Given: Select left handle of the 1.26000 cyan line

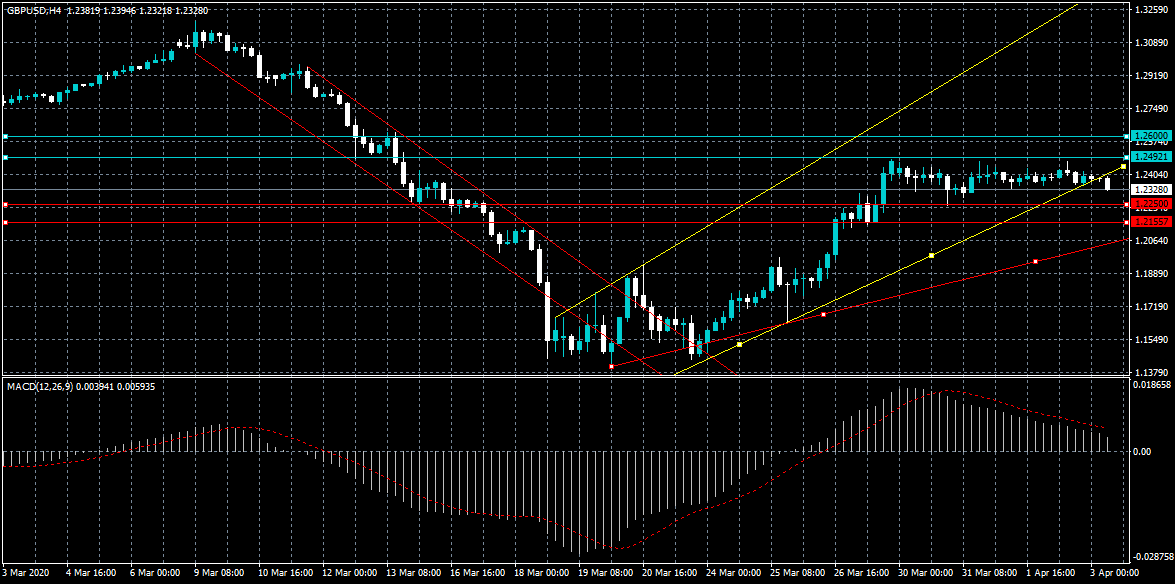Looking at the screenshot, I should (5, 136).
